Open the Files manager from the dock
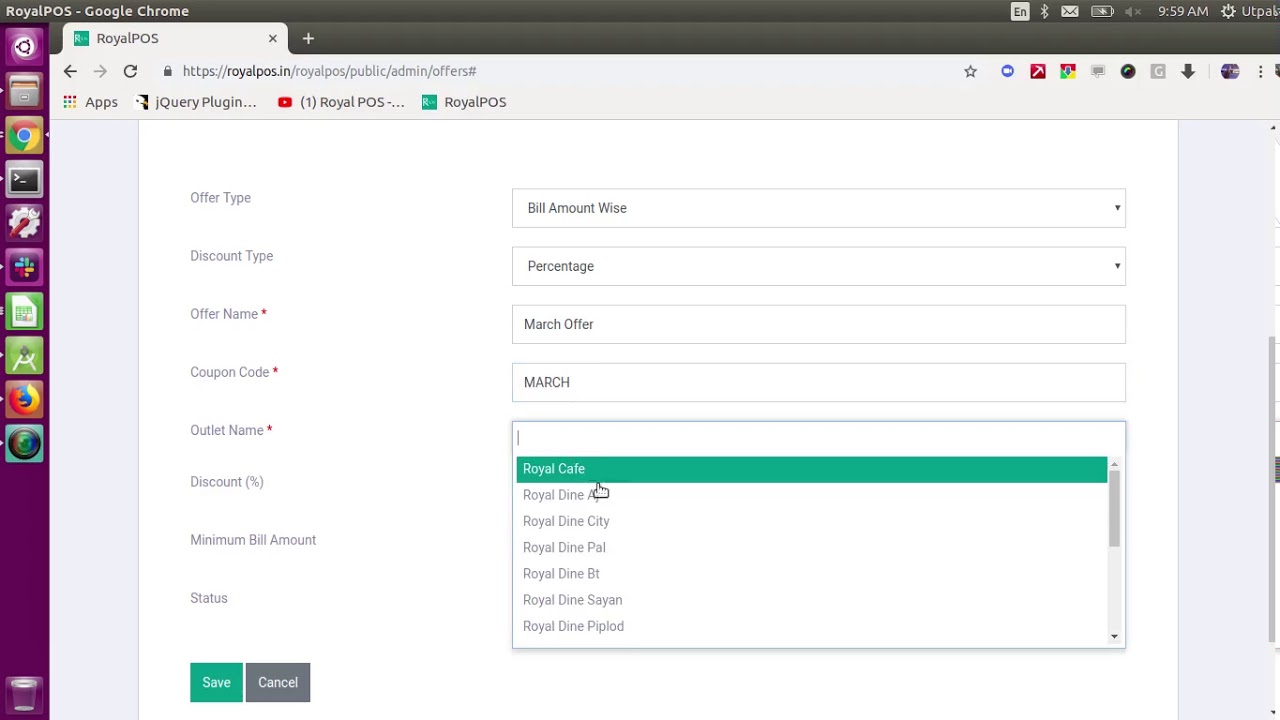 tap(24, 91)
